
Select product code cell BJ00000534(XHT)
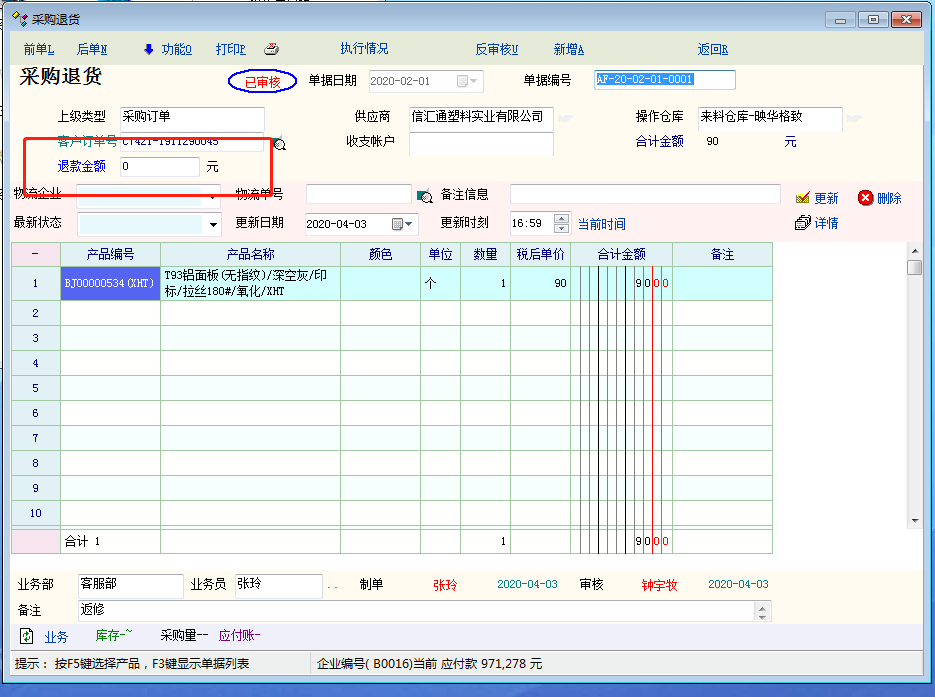click(110, 283)
